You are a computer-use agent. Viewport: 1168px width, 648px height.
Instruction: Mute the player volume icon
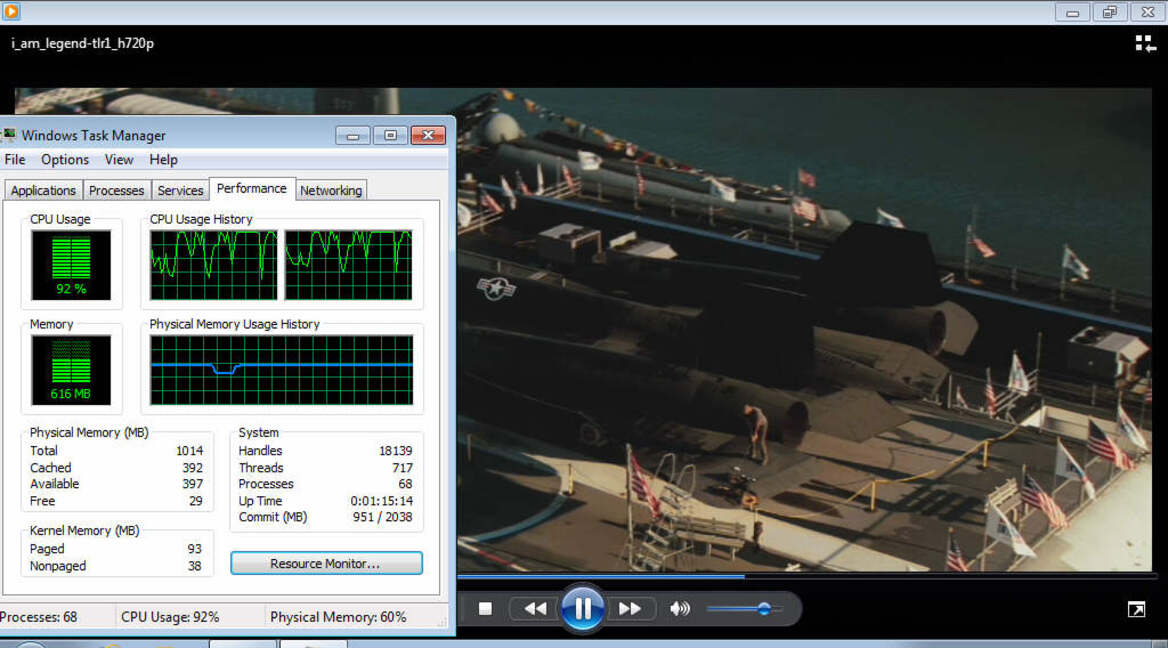pyautogui.click(x=679, y=609)
